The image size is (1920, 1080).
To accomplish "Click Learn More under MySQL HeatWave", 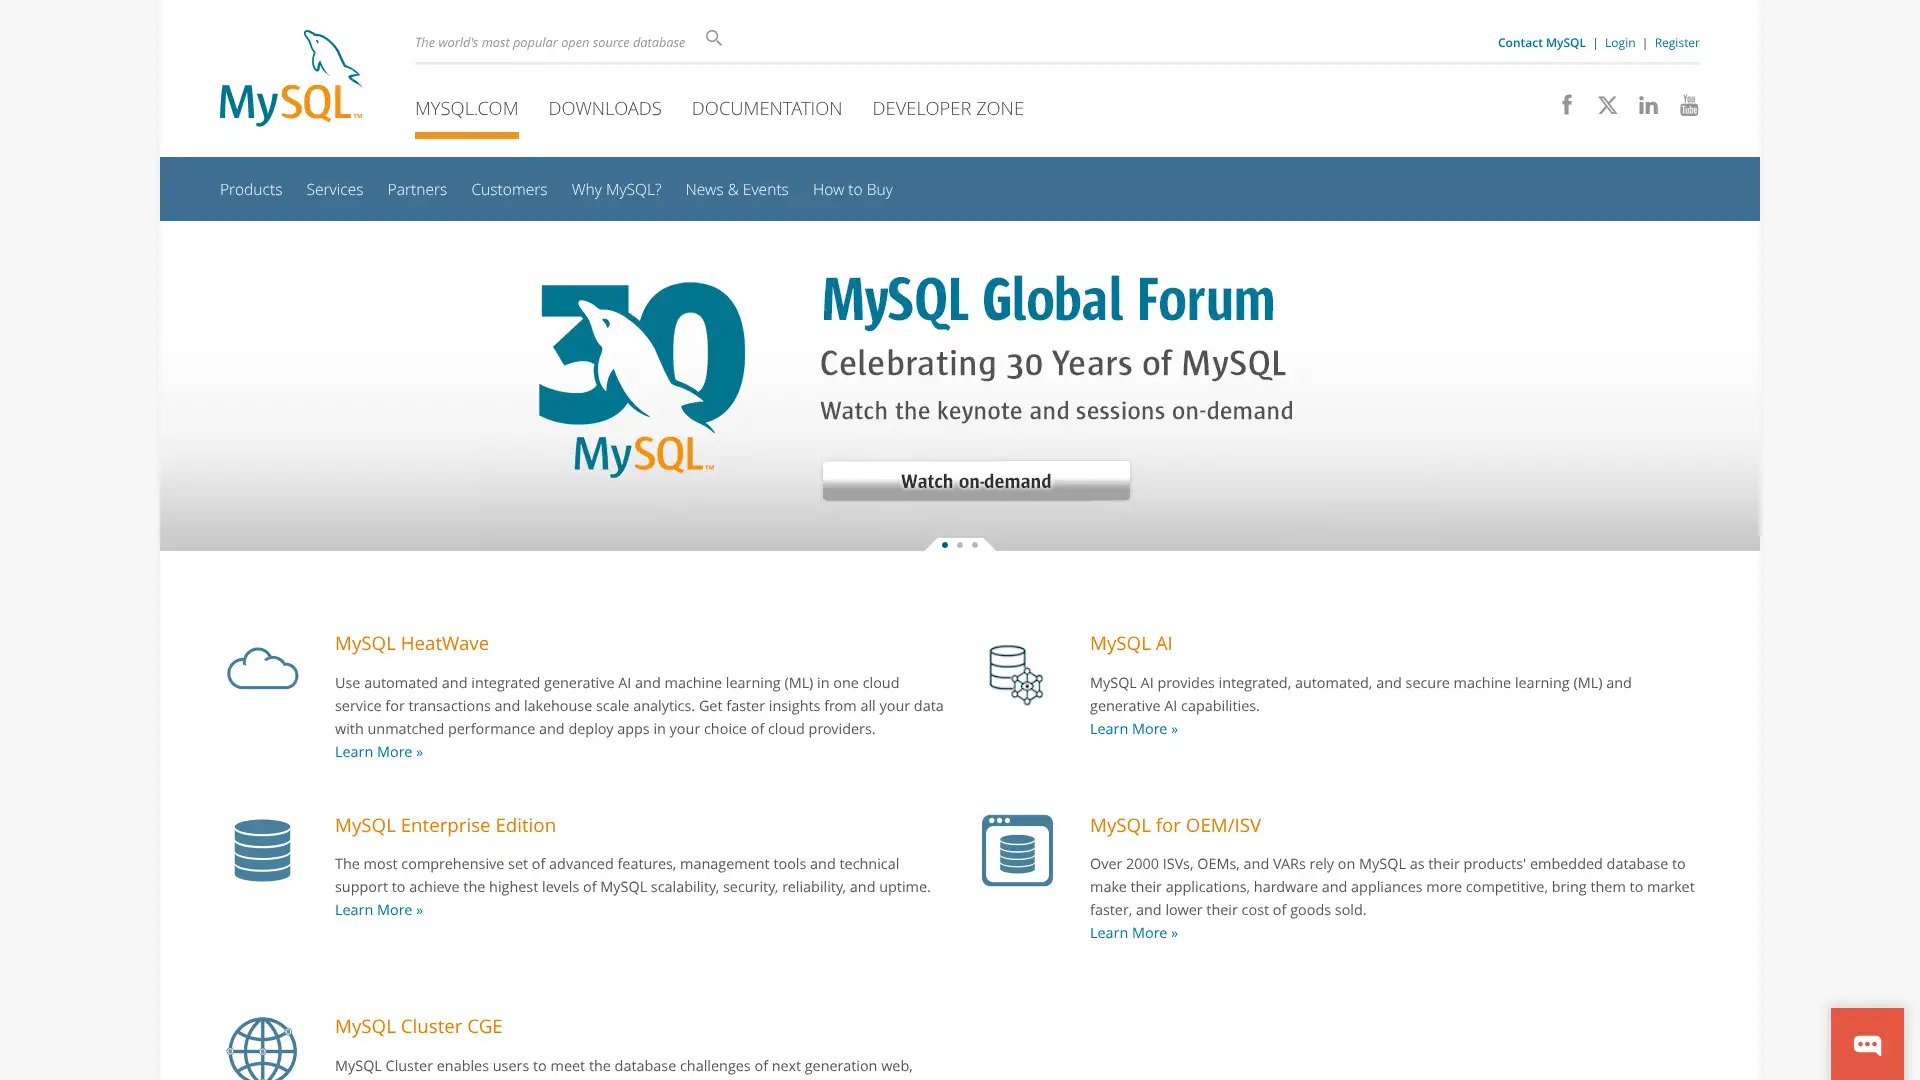I will tap(379, 752).
